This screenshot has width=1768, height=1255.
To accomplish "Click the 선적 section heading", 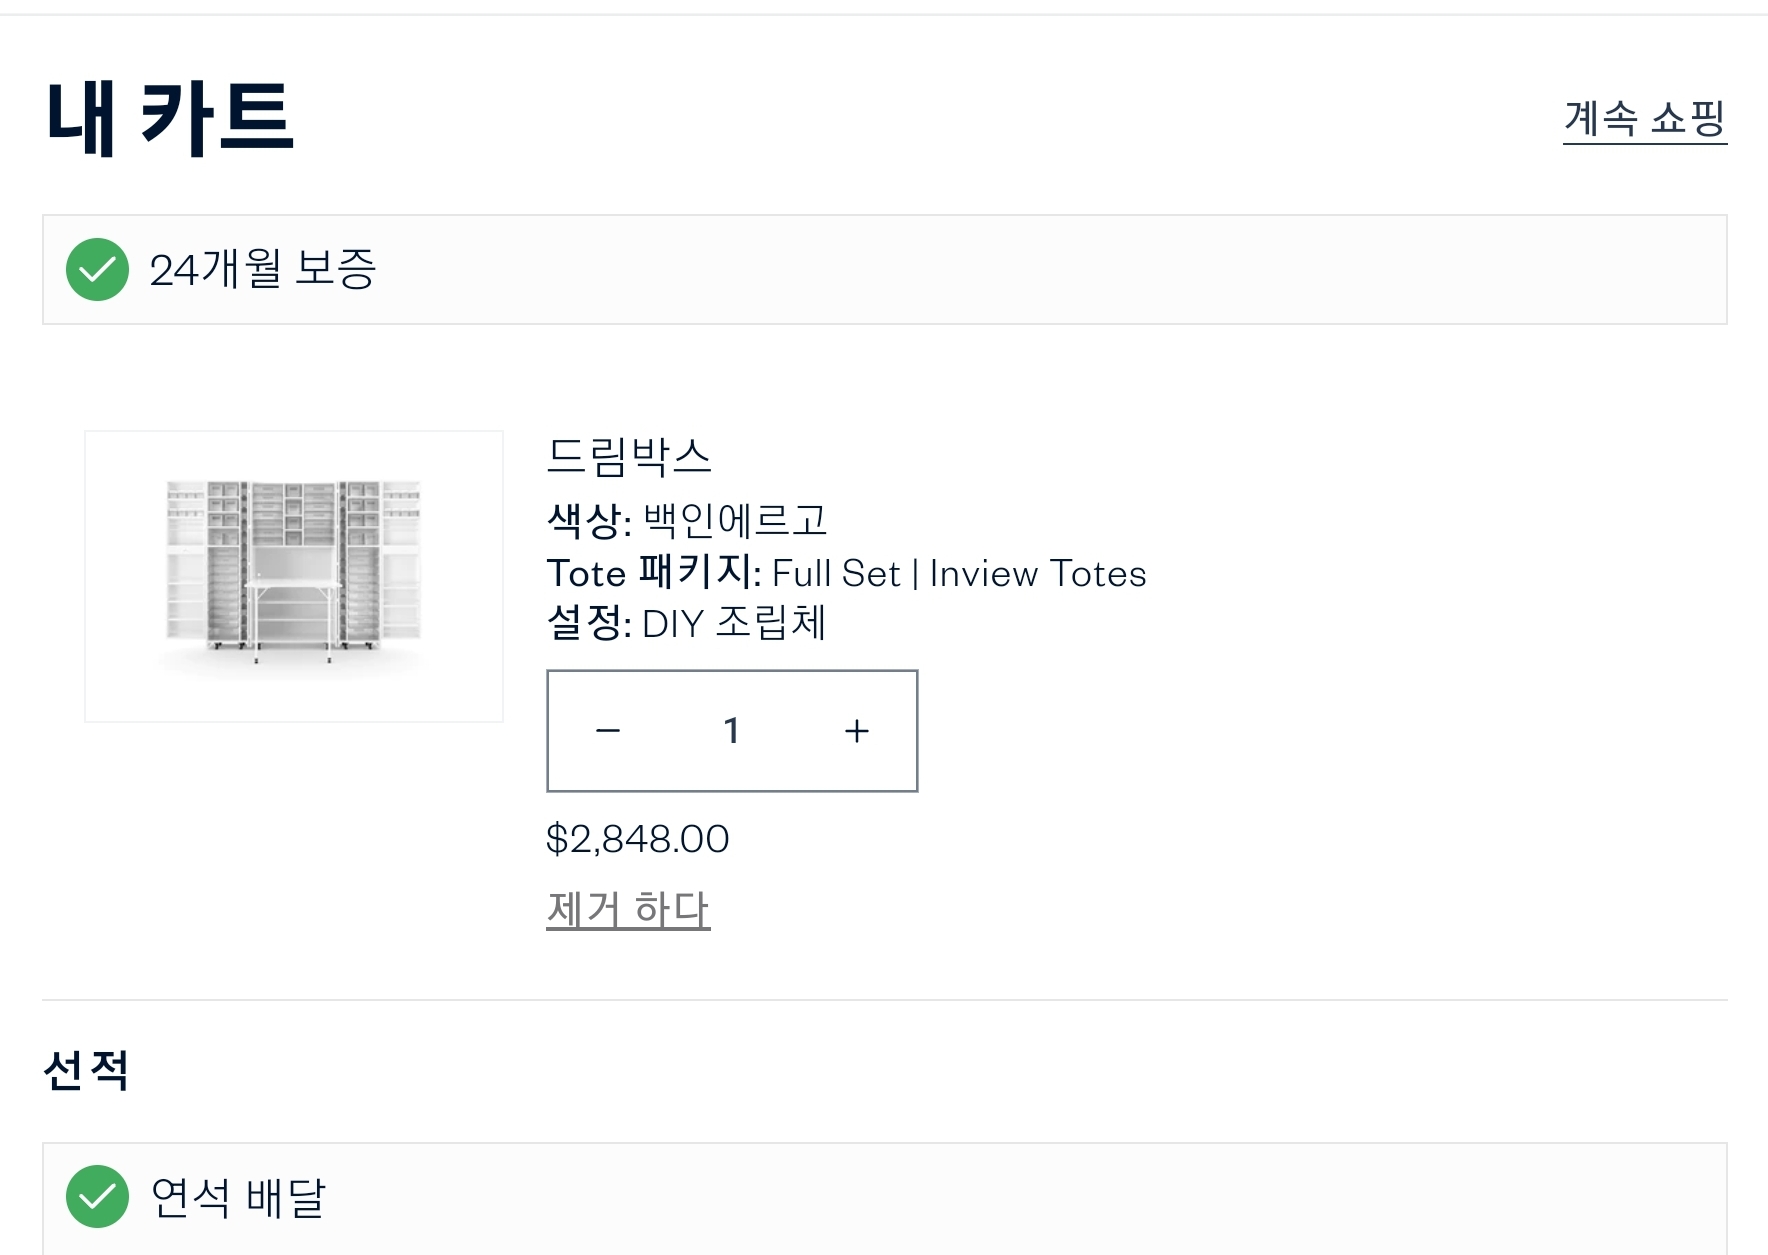I will point(86,1070).
